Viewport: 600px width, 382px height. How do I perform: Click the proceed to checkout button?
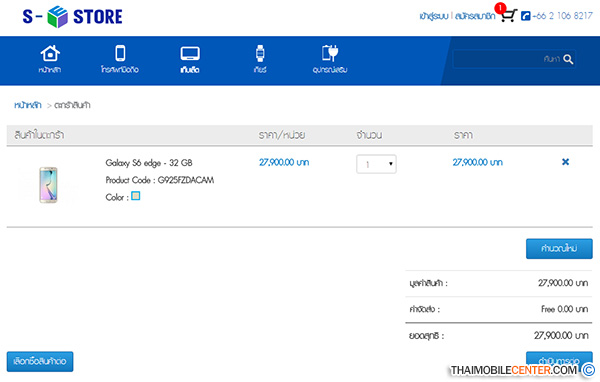click(559, 360)
